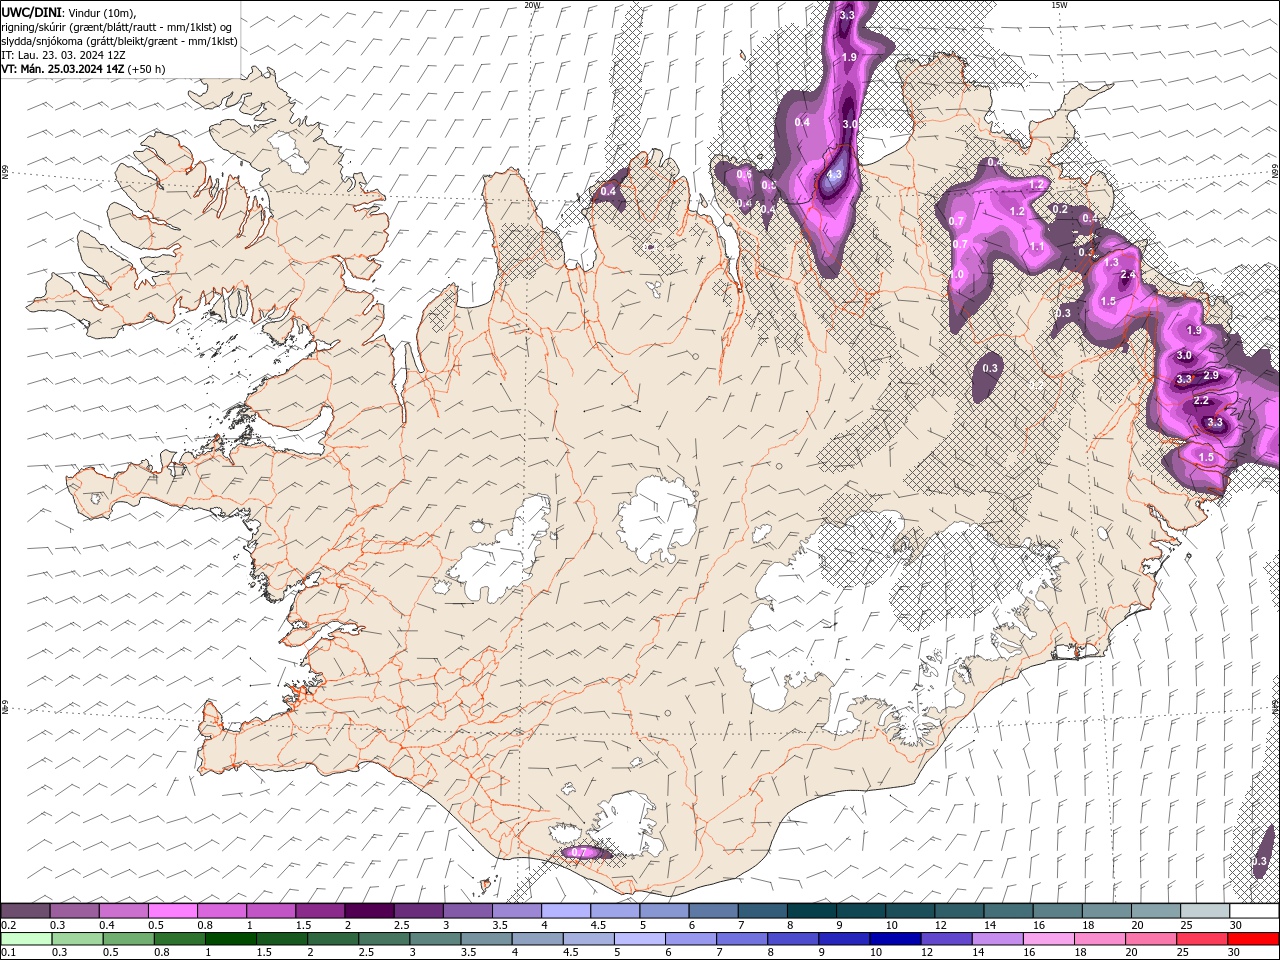This screenshot has height=960, width=1280.
Task: Click the dusky purple 0.2 swatch in upper legend bar
Action: pos(25,911)
